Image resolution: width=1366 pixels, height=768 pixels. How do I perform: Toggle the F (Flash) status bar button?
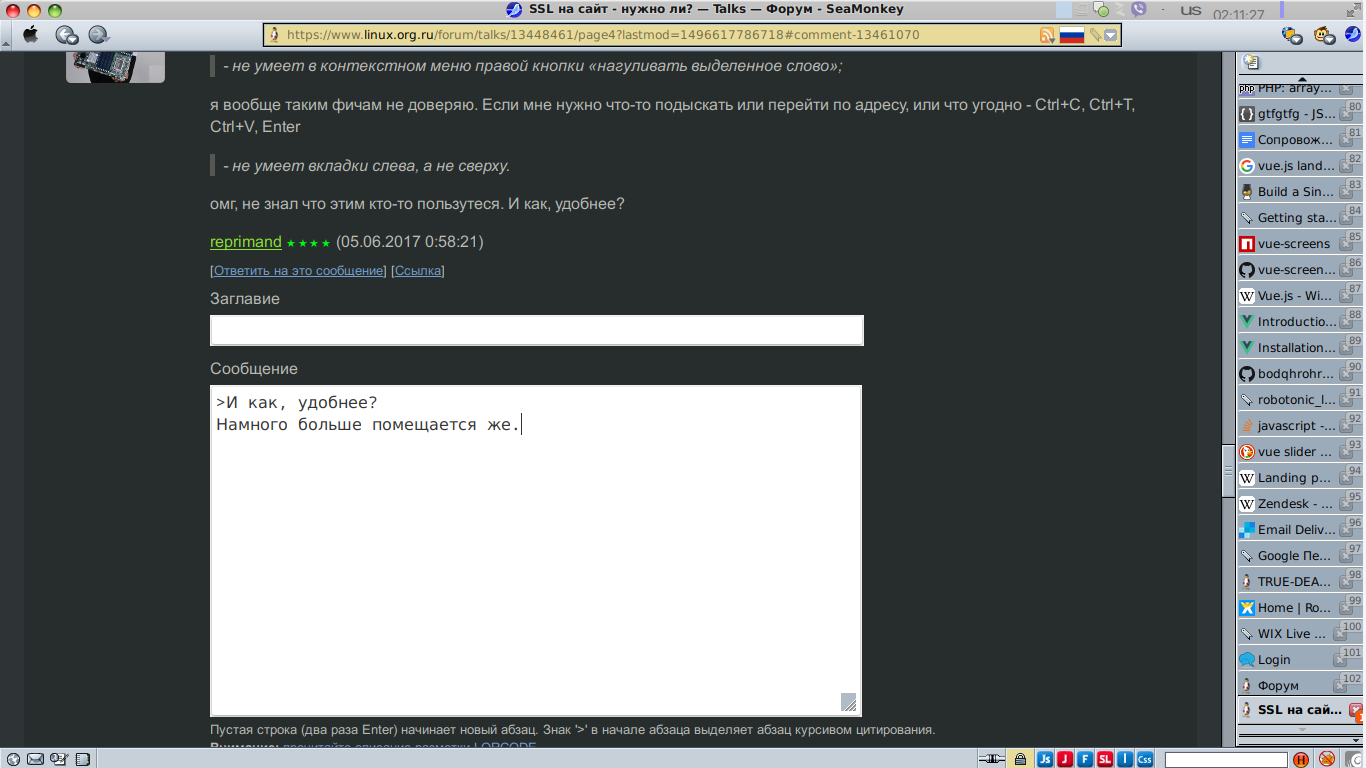click(1085, 759)
